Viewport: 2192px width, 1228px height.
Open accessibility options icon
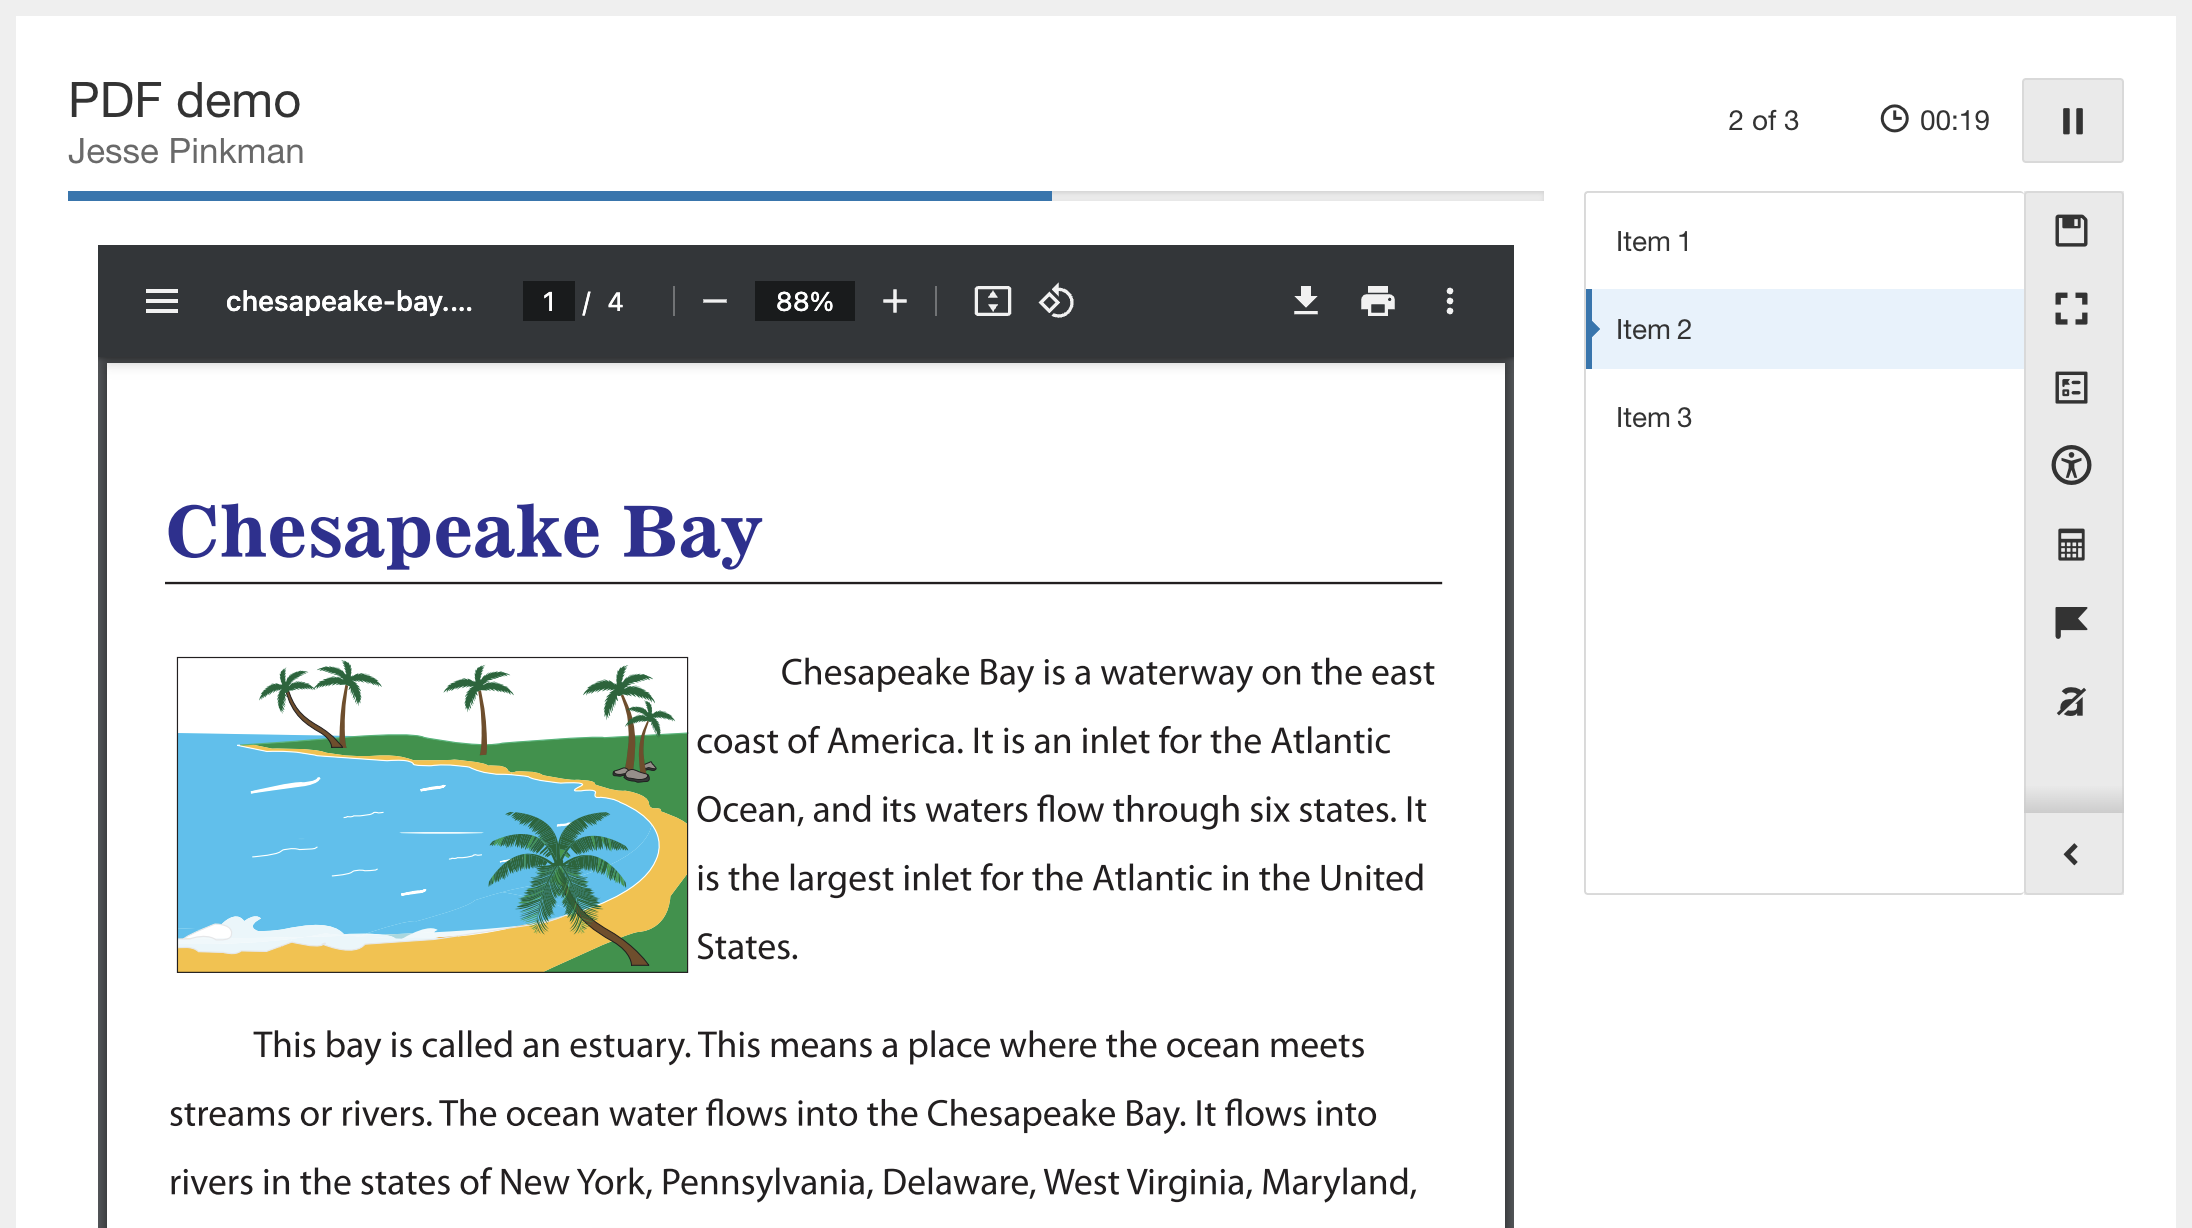tap(2071, 466)
